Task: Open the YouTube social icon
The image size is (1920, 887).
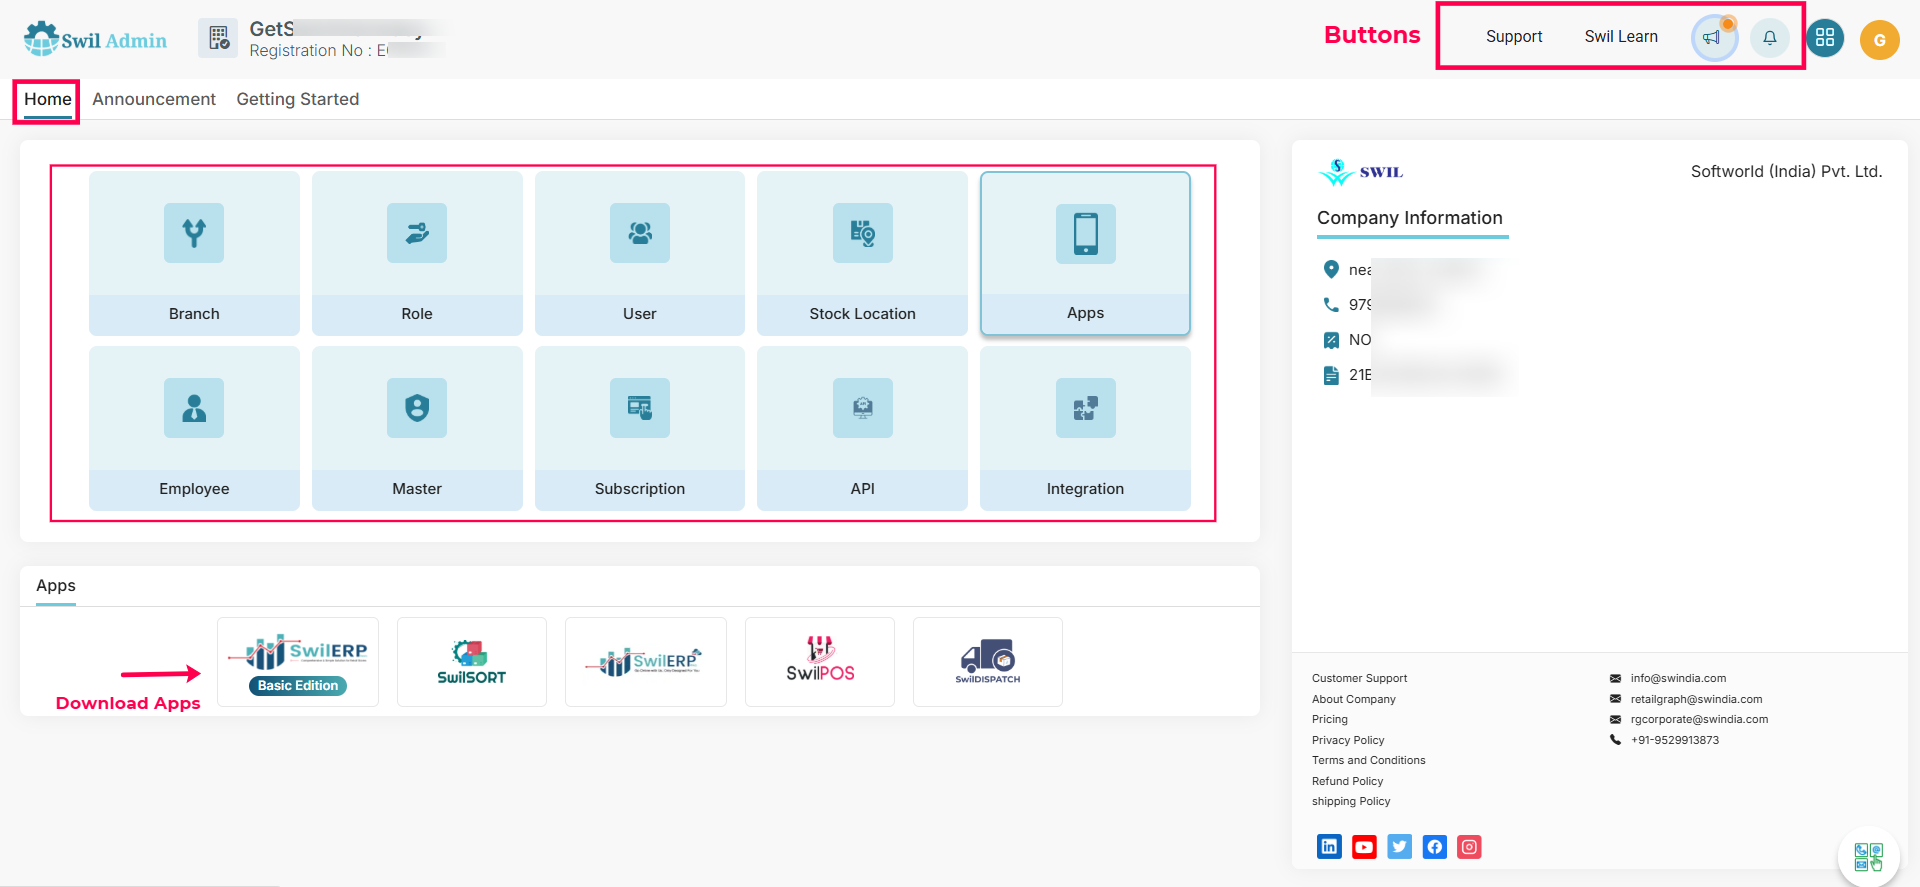Action: [1364, 847]
